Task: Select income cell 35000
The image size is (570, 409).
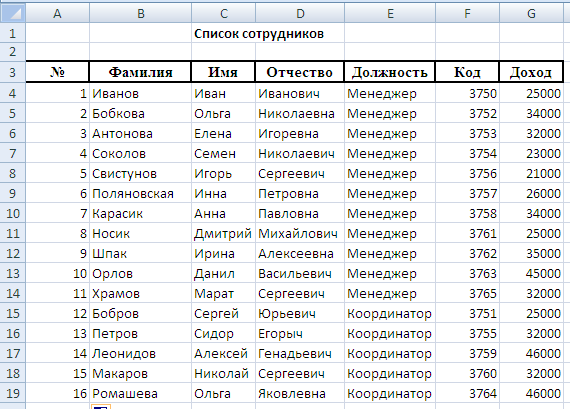Action: click(x=531, y=253)
